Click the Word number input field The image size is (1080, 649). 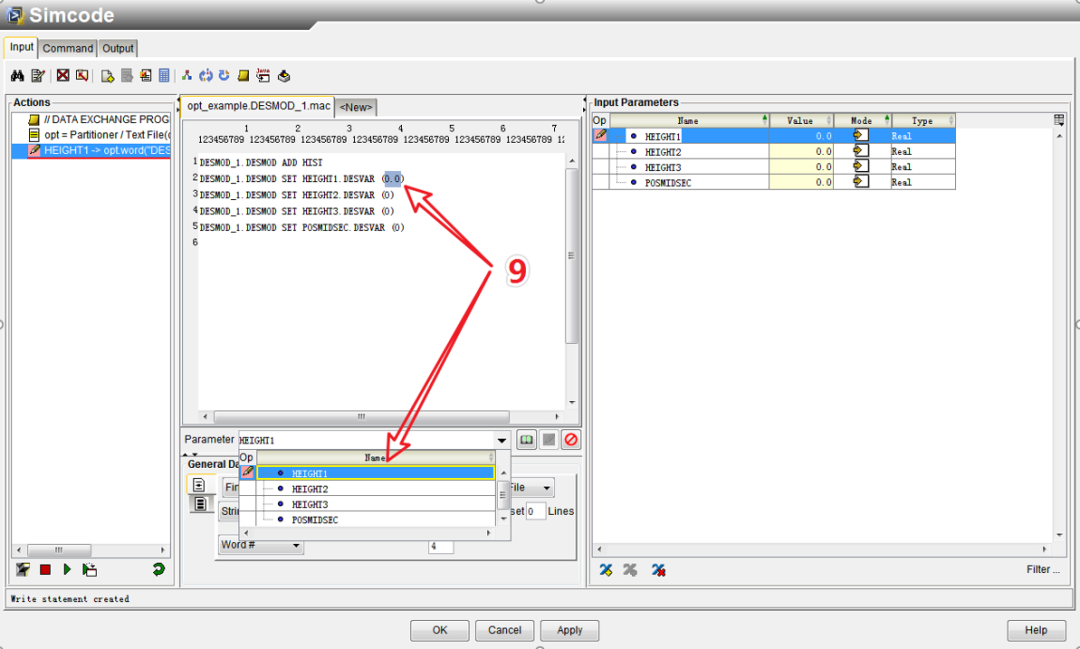440,546
